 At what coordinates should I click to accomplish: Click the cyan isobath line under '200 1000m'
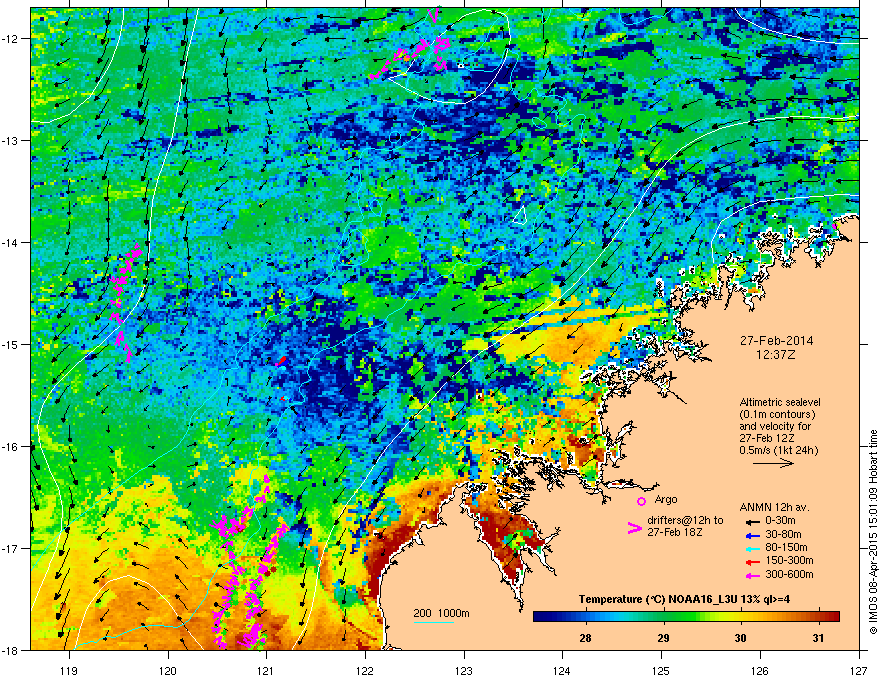click(x=433, y=623)
